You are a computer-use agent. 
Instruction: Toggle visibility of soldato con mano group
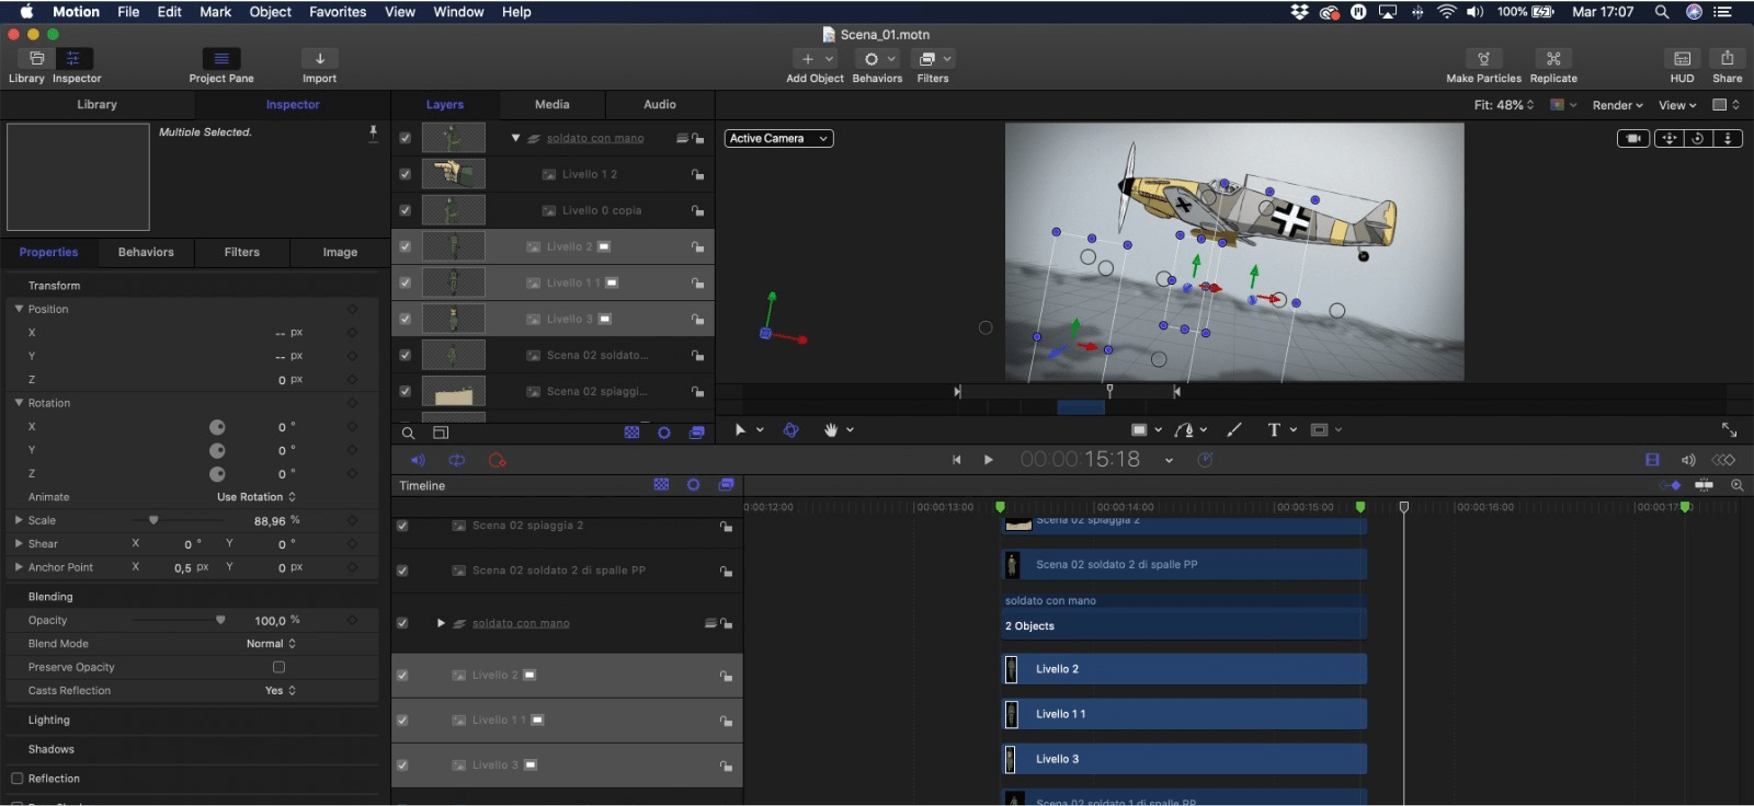pyautogui.click(x=405, y=138)
